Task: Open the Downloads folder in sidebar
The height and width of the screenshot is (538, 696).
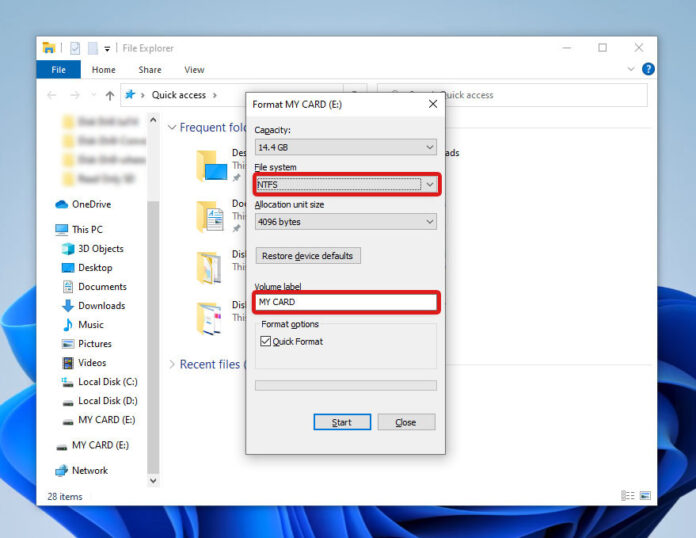Action: 101,306
